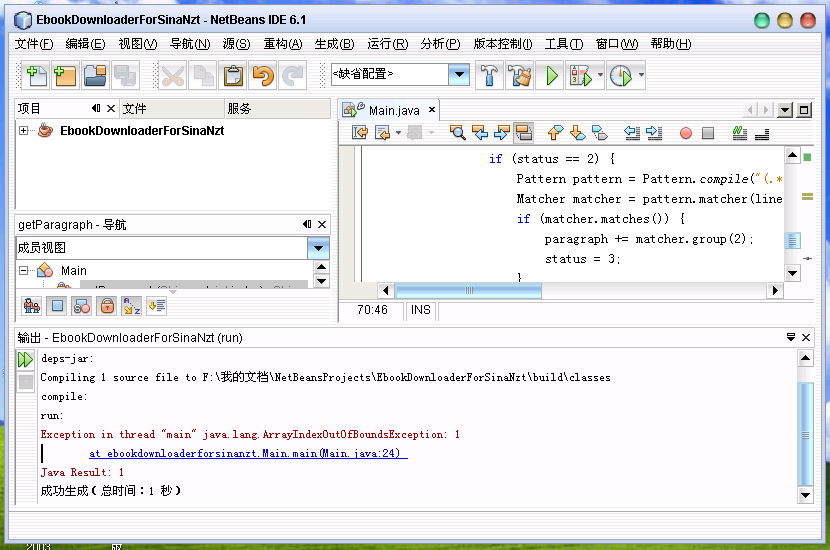Open the 运行(R) menu
Image resolution: width=830 pixels, height=550 pixels.
[387, 44]
